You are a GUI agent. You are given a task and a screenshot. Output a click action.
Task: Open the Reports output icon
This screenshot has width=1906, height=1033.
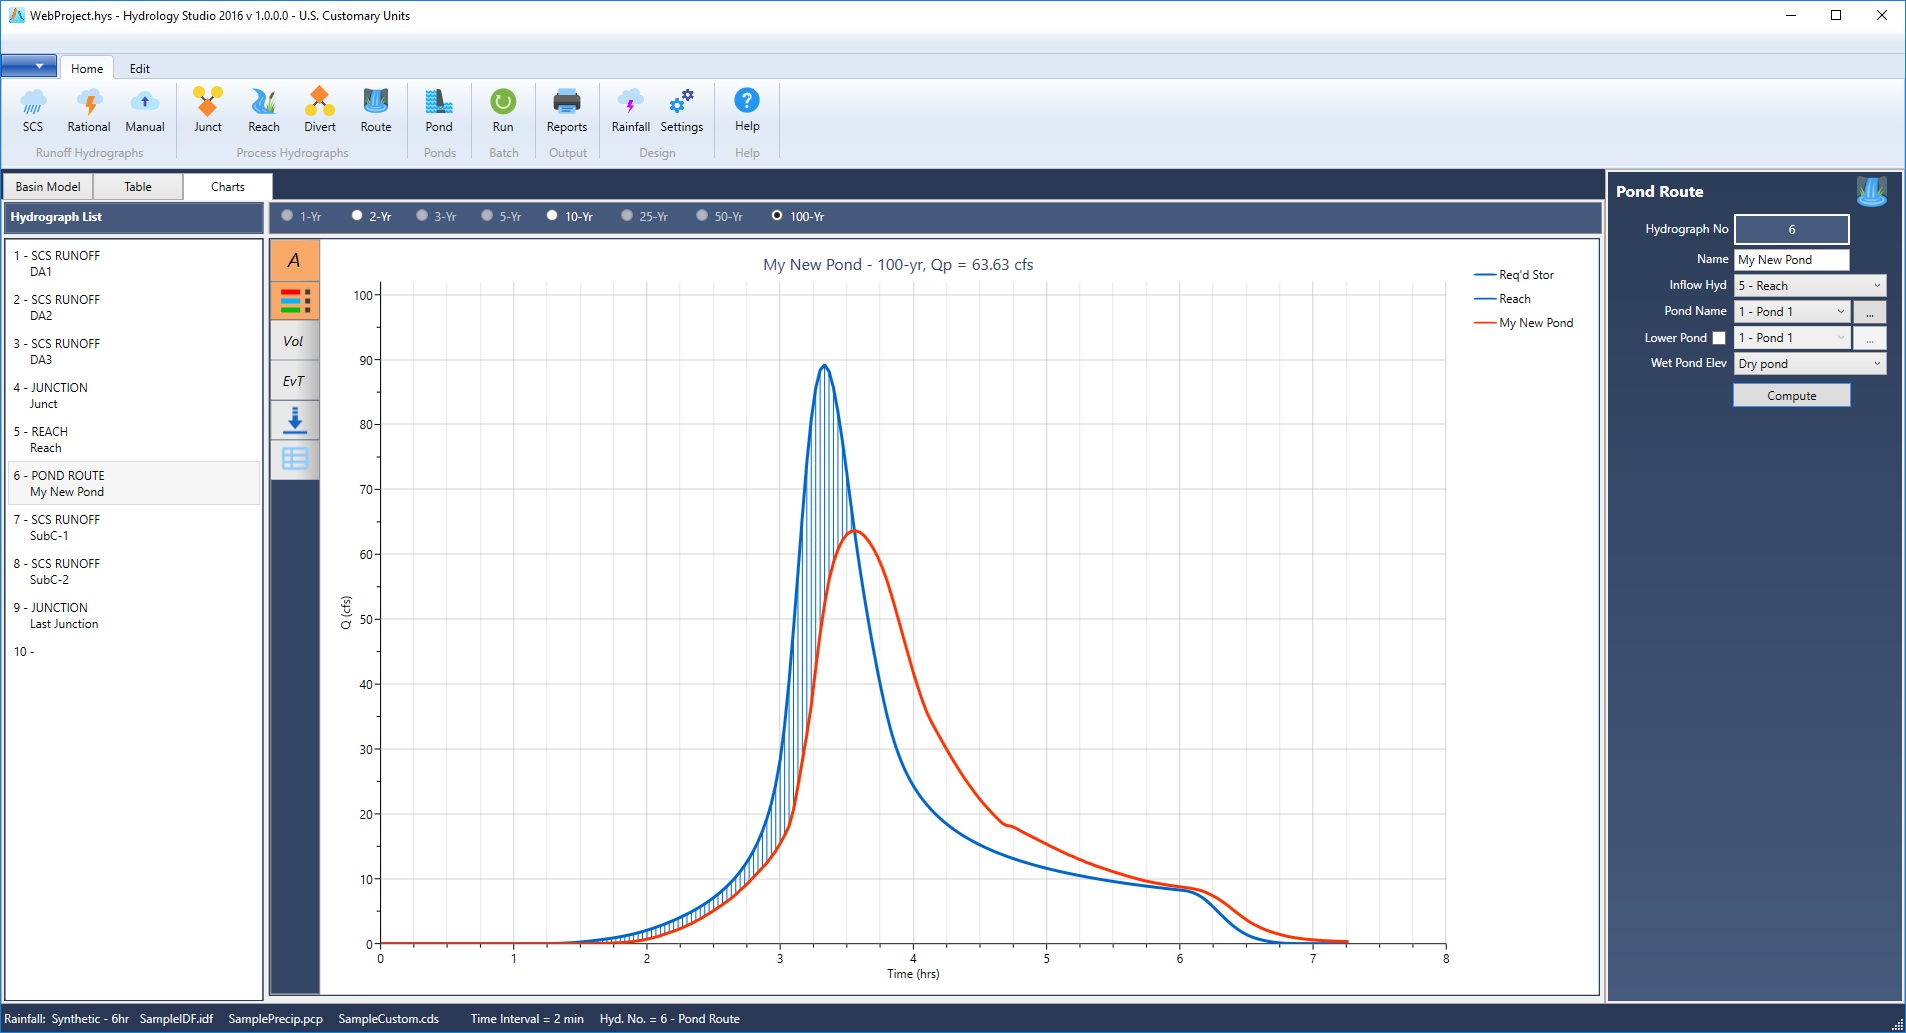coord(567,110)
